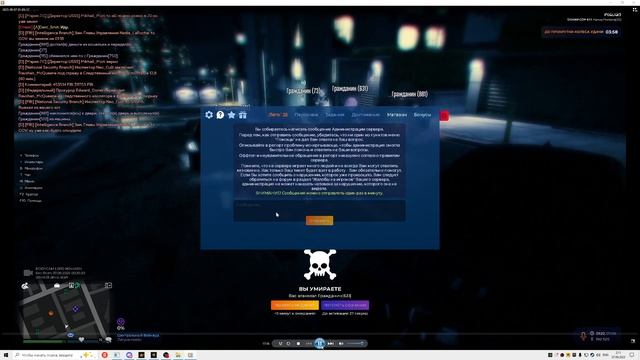Skip to next track in player
This screenshot has width=640, height=360.
[331, 344]
